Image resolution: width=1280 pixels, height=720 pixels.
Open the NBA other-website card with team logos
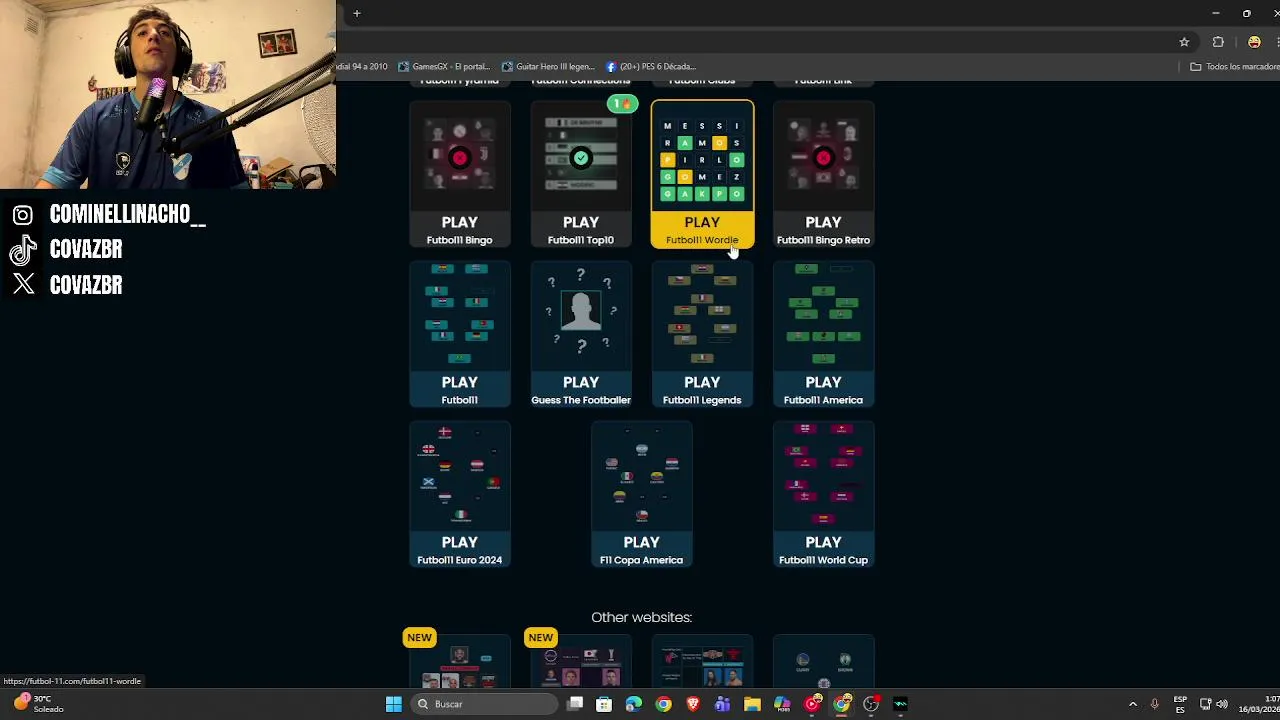pos(823,662)
